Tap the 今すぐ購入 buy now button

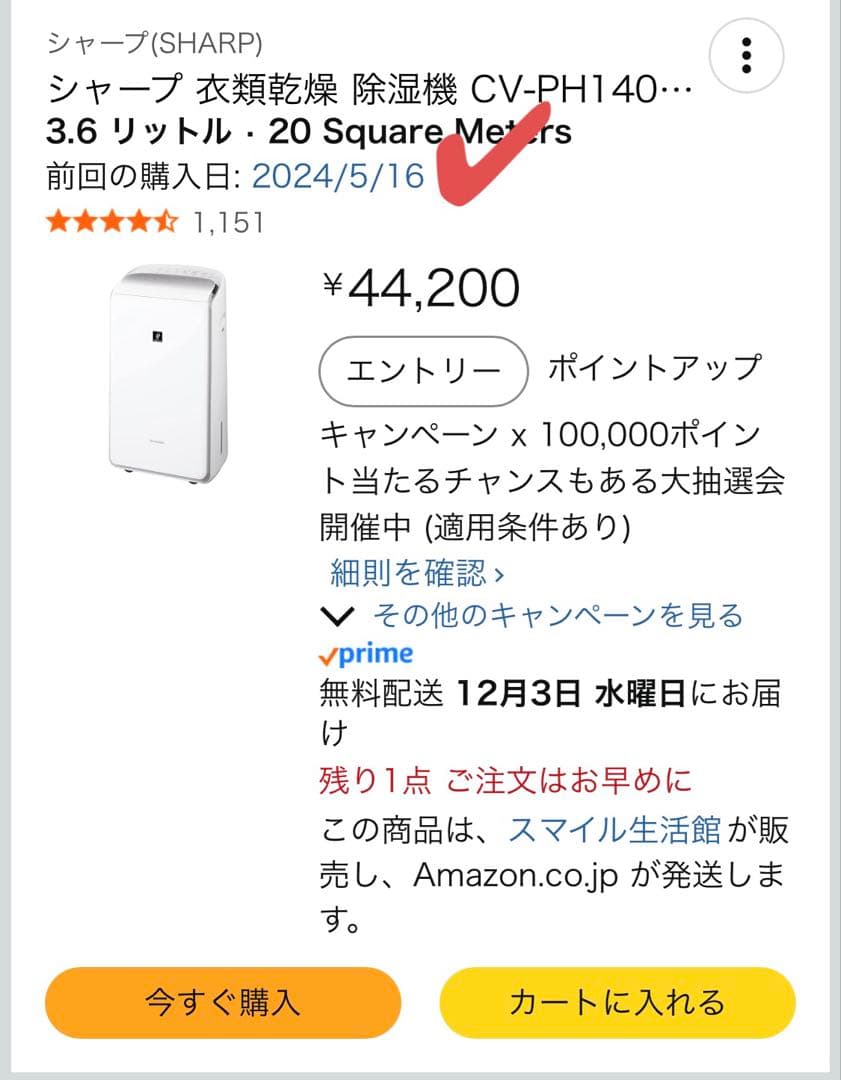(x=222, y=1001)
